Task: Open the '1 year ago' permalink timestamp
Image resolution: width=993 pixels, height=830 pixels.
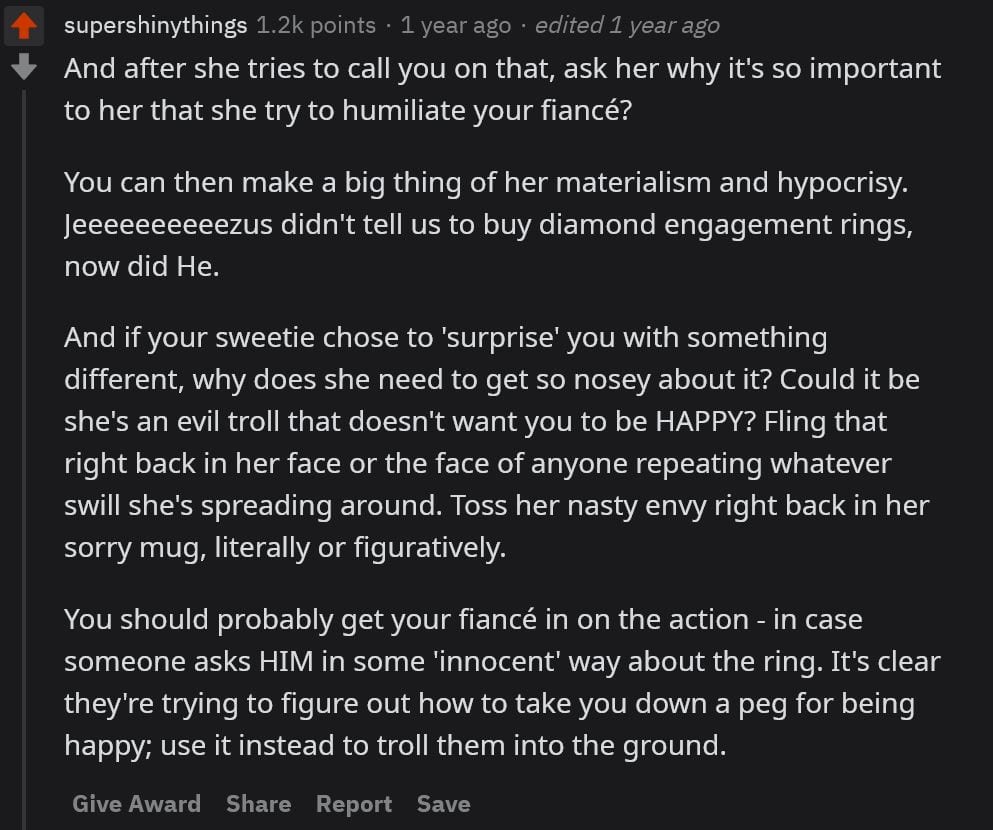Action: click(x=455, y=25)
